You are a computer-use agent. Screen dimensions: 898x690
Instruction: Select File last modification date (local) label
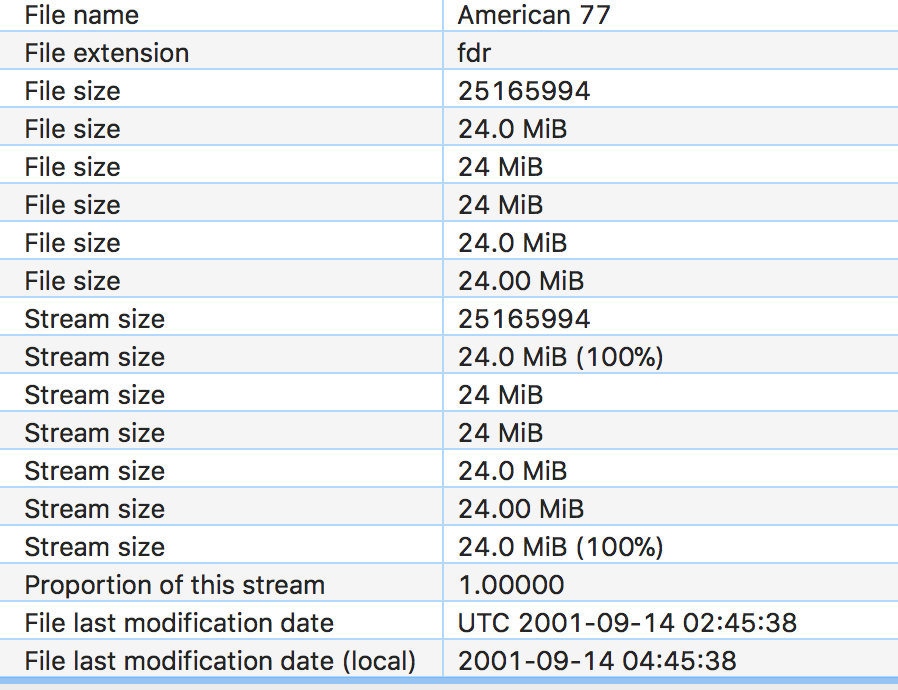(x=220, y=661)
